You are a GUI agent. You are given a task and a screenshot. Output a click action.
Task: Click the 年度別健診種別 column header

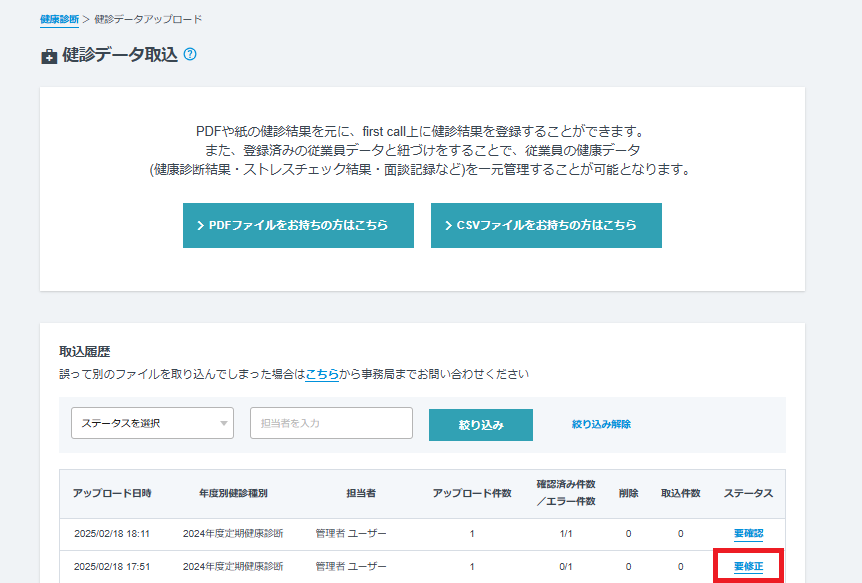[233, 493]
